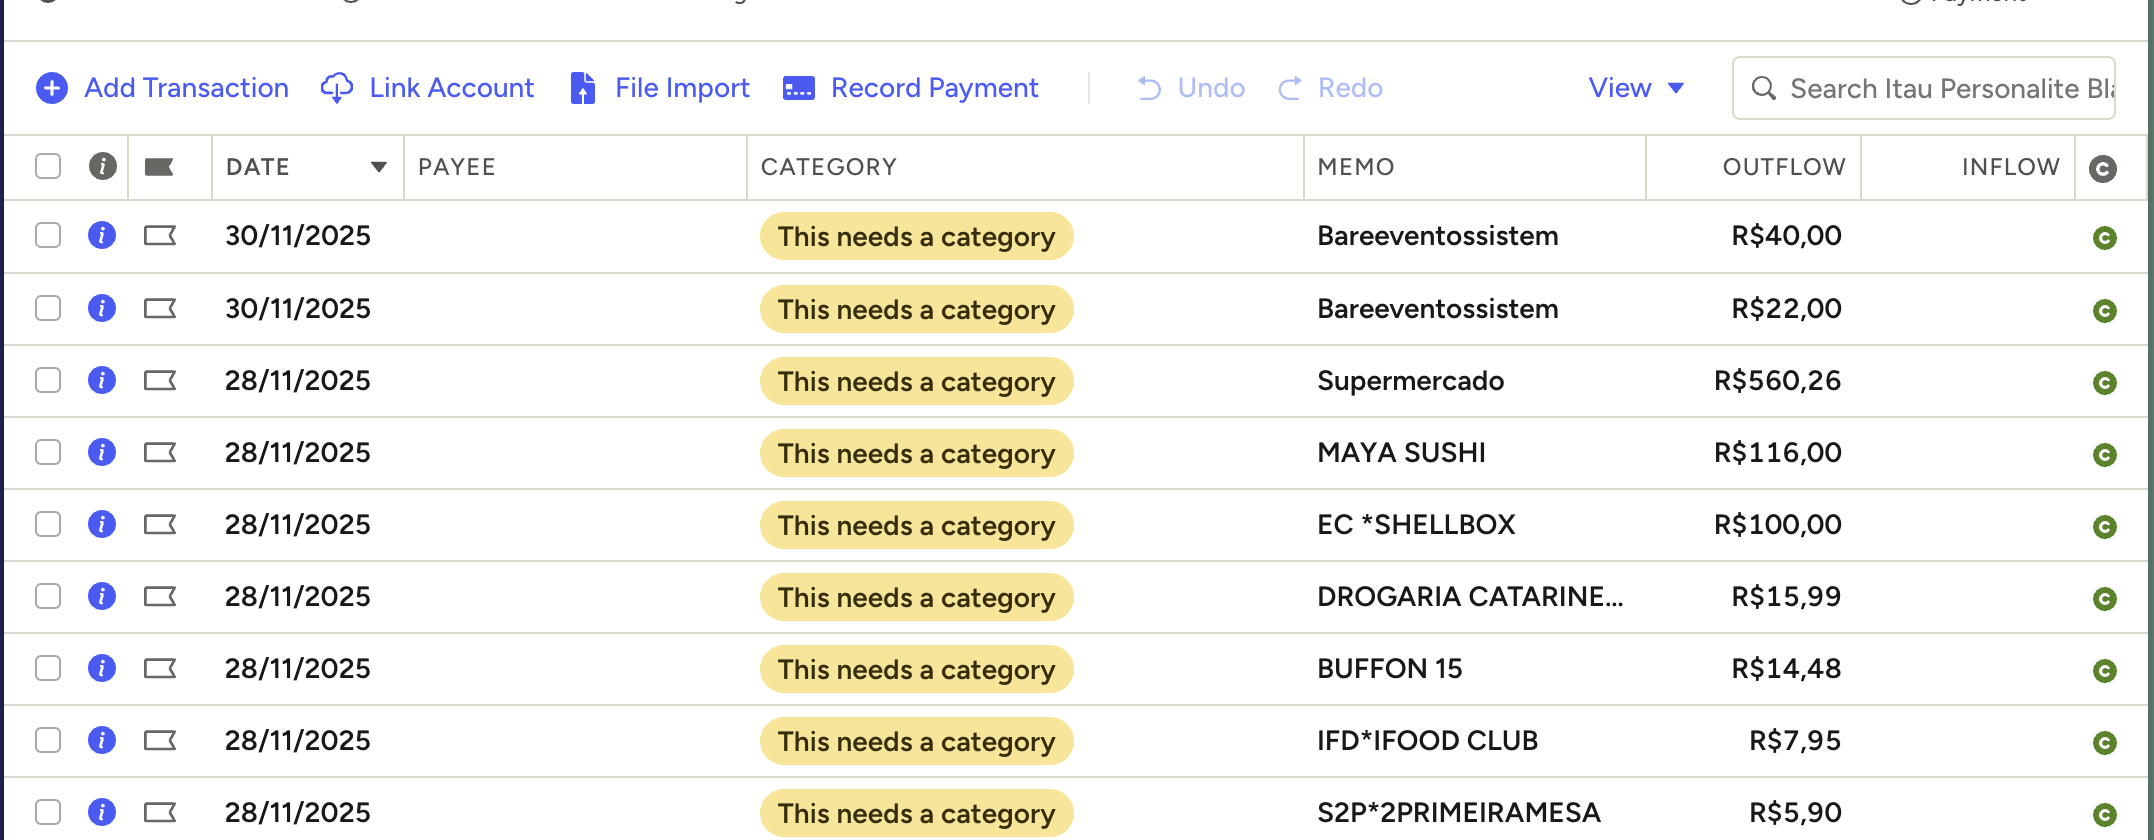The width and height of the screenshot is (2154, 840).
Task: Tick the checkbox for IFD*IFOOD CLUB row
Action: click(x=48, y=740)
